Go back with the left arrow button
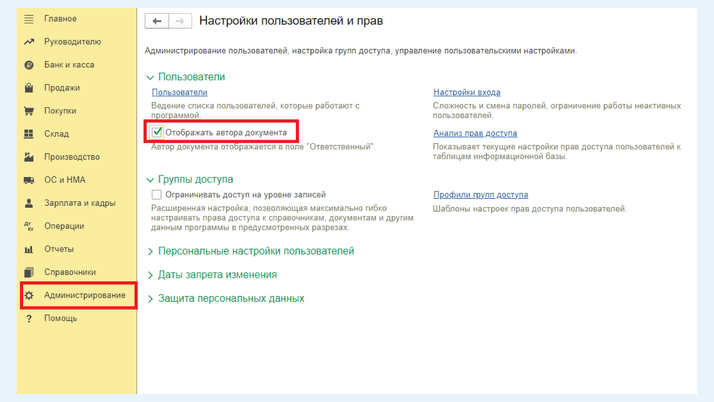The height and width of the screenshot is (402, 714). pyautogui.click(x=157, y=21)
